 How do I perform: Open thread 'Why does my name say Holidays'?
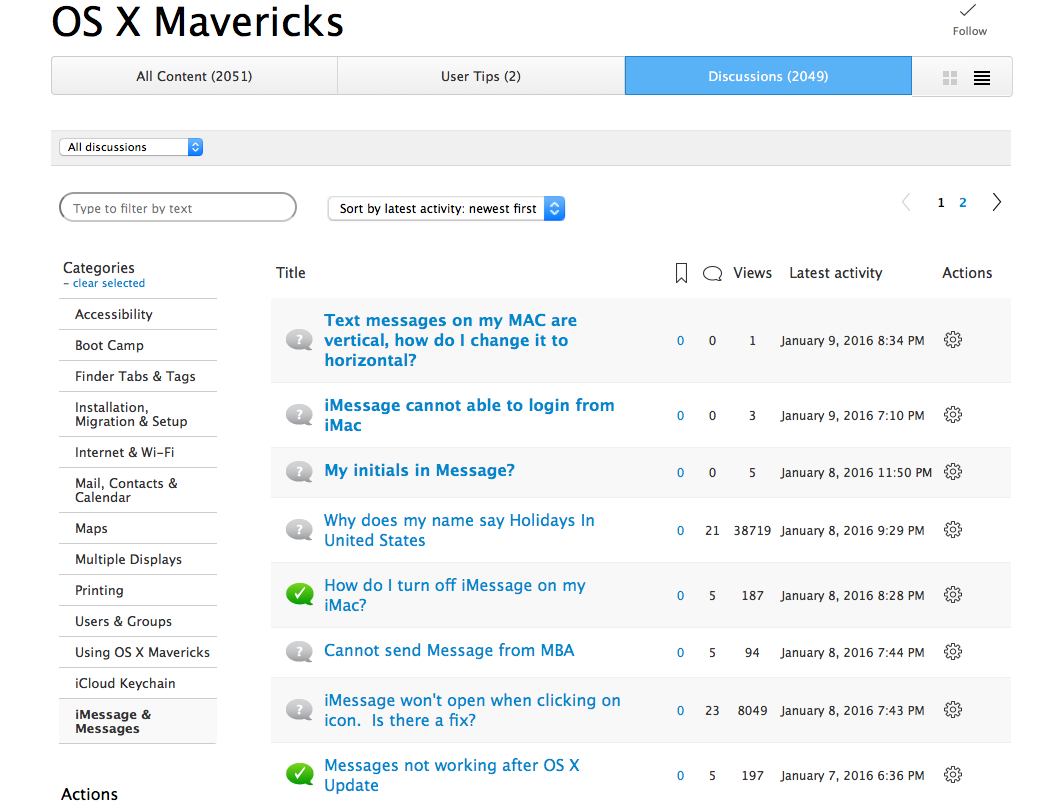tap(459, 530)
